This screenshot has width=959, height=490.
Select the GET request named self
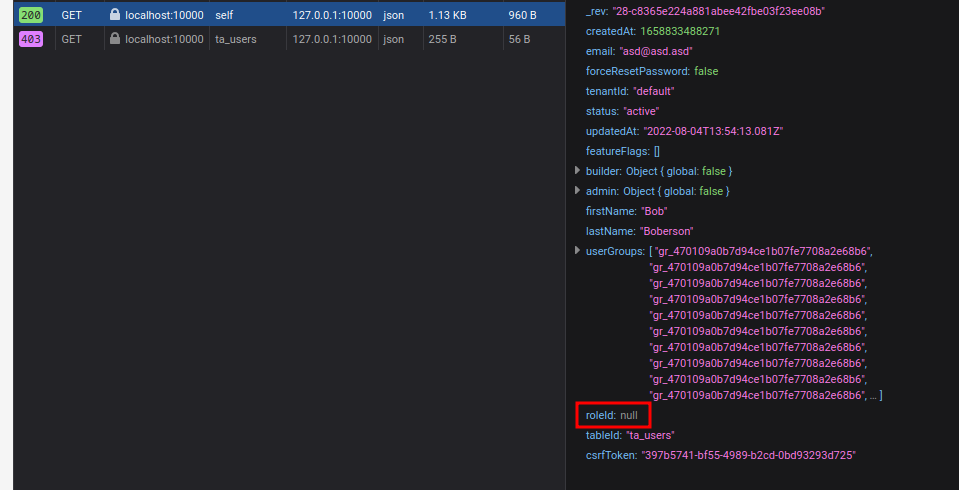click(x=289, y=15)
